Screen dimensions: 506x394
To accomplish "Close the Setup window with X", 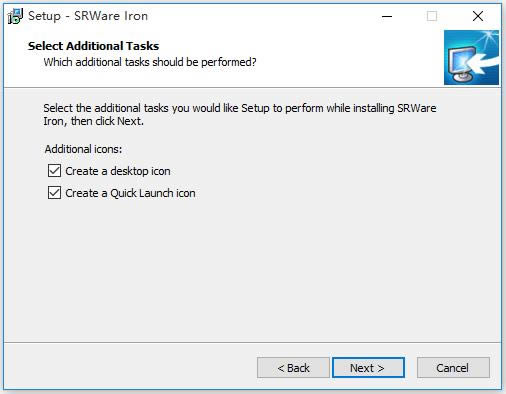I will pyautogui.click(x=478, y=16).
